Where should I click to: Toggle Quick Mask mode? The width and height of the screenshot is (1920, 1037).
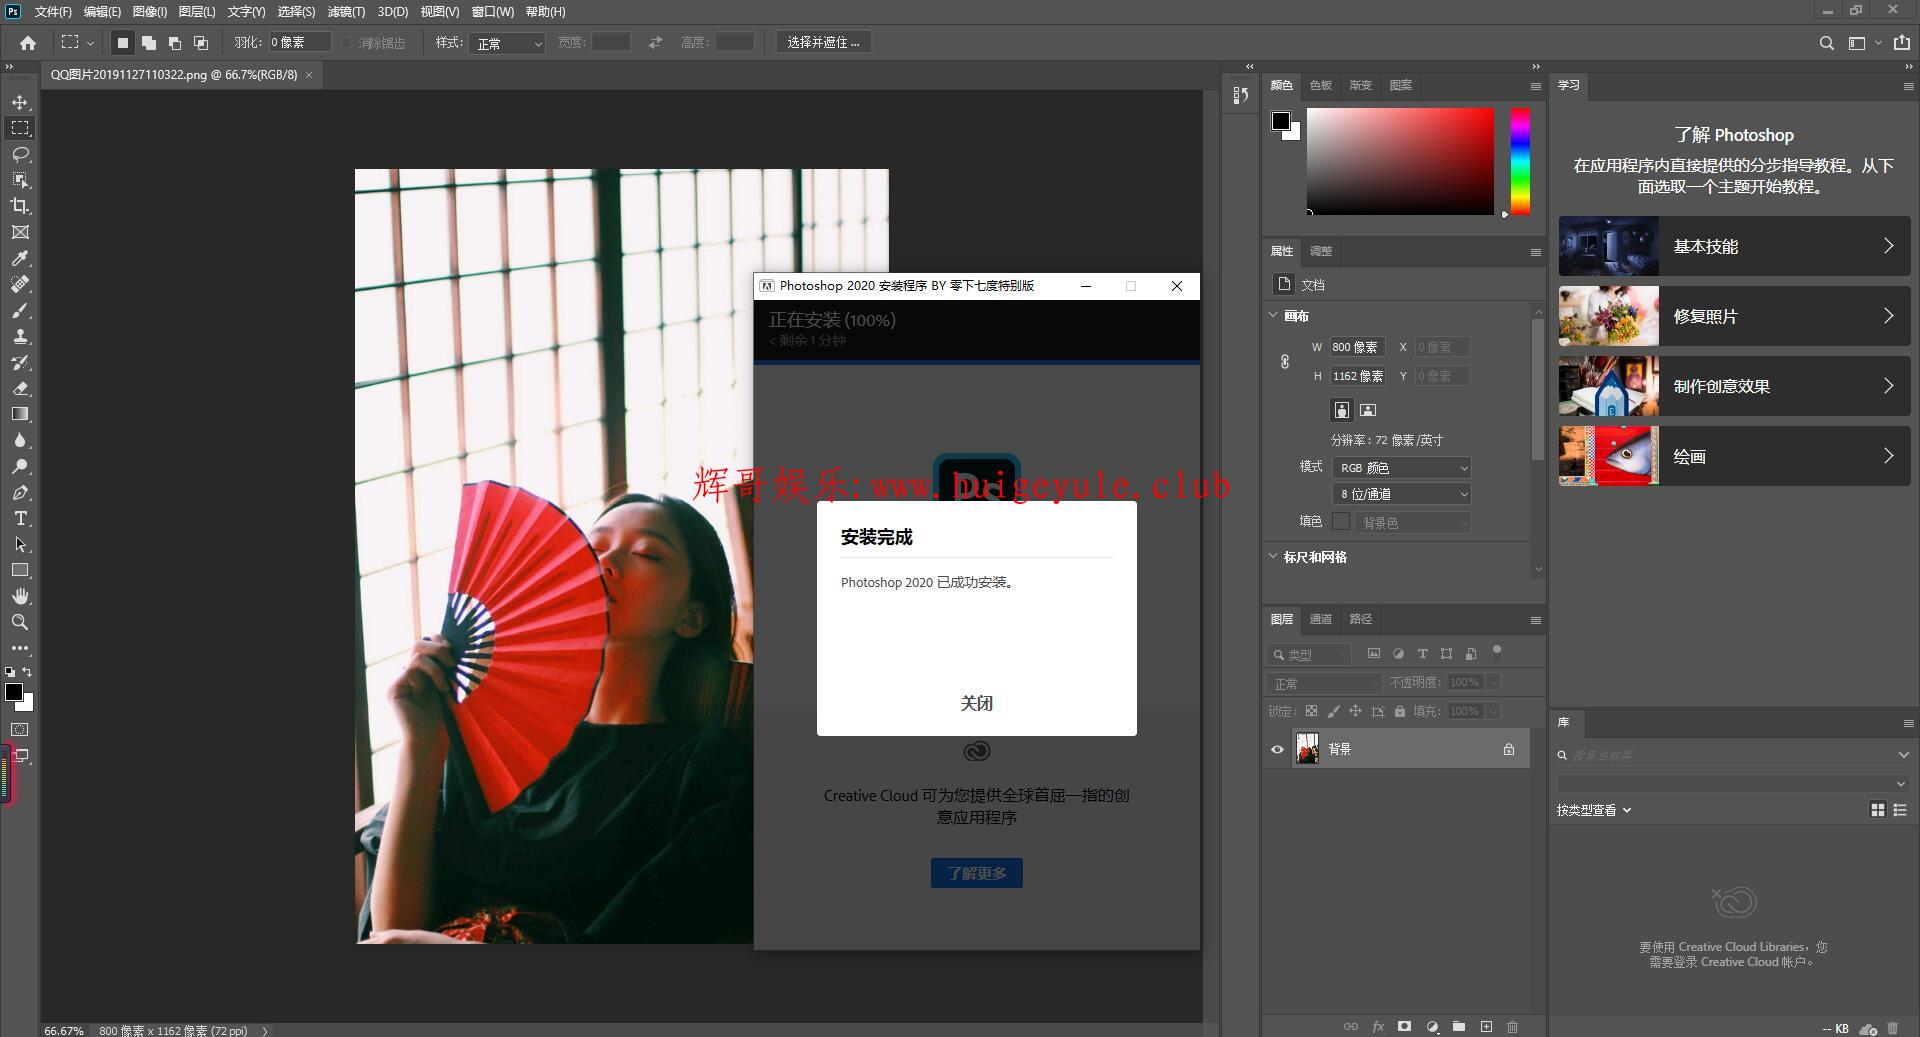[20, 730]
